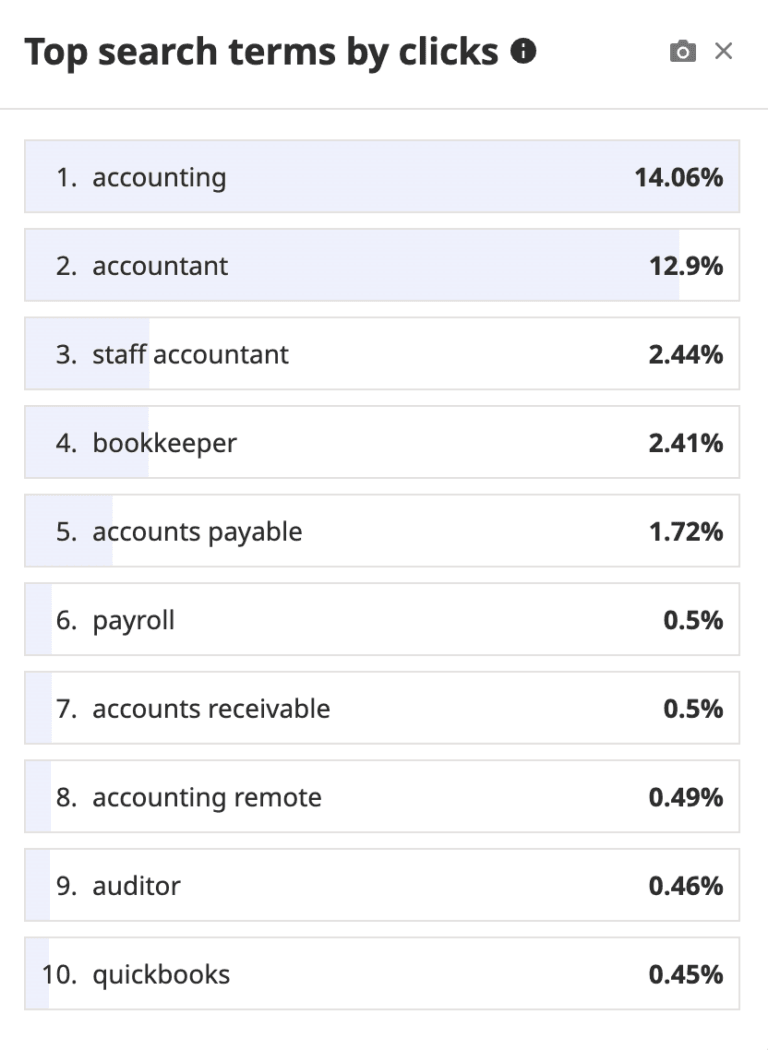Select the 'accounting remote' row

click(205, 797)
